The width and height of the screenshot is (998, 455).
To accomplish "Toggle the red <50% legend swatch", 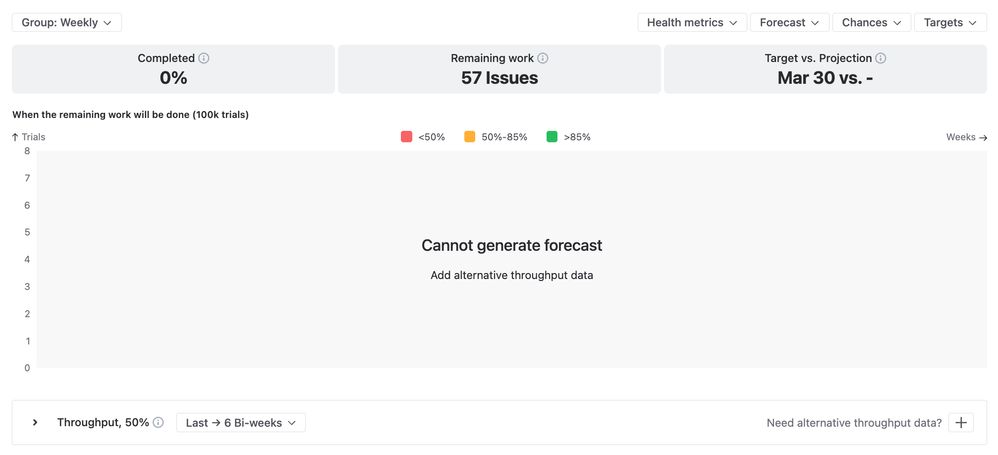I will coord(407,137).
